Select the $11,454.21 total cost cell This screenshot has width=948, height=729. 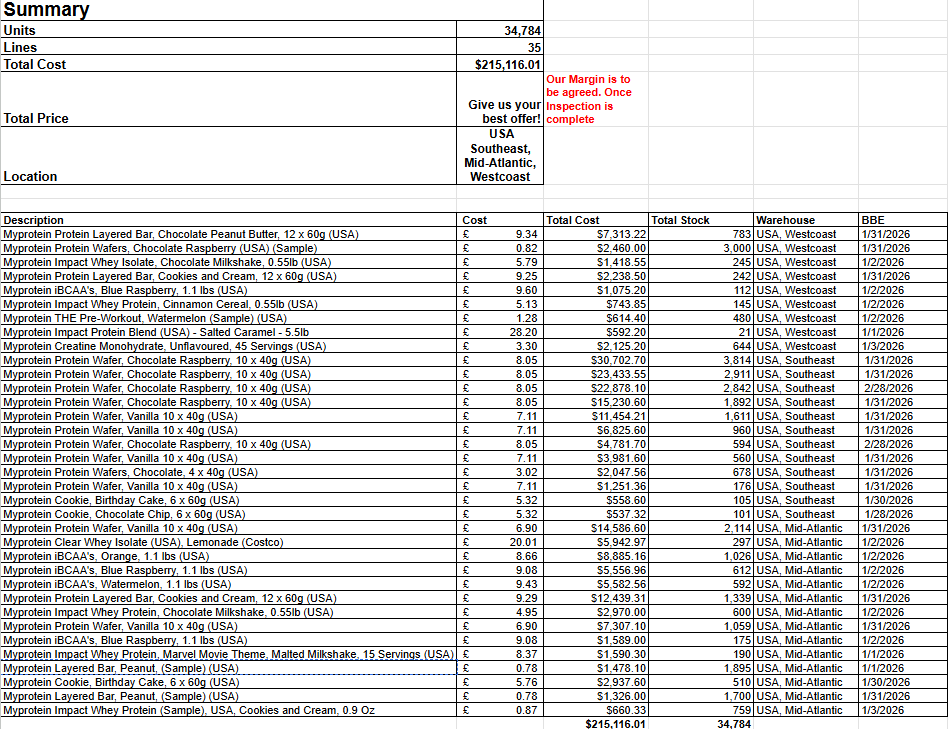click(x=596, y=416)
